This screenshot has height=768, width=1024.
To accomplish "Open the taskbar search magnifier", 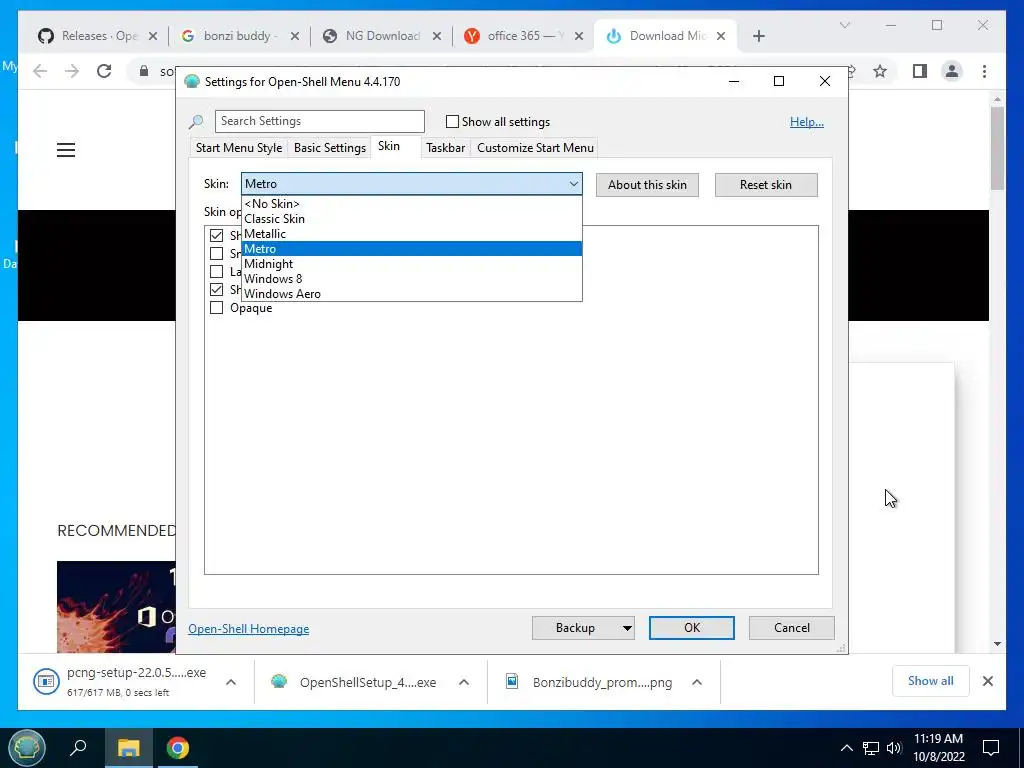I will pos(78,748).
